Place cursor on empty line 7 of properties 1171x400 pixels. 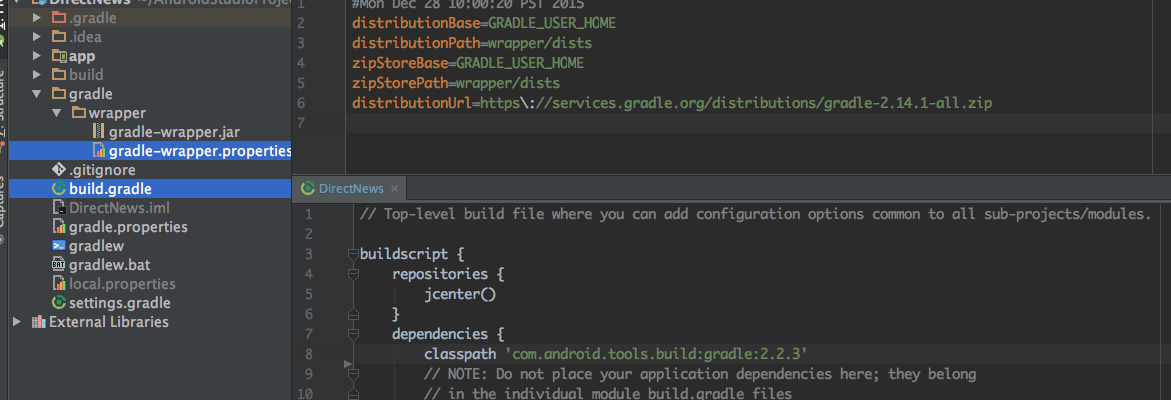pos(757,122)
